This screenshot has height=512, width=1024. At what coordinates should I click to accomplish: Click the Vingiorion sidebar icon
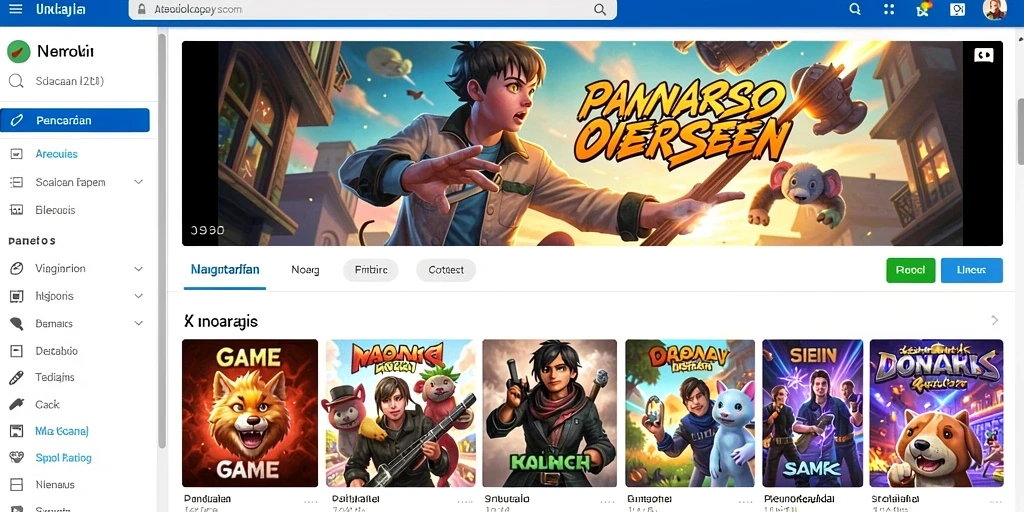pos(16,268)
